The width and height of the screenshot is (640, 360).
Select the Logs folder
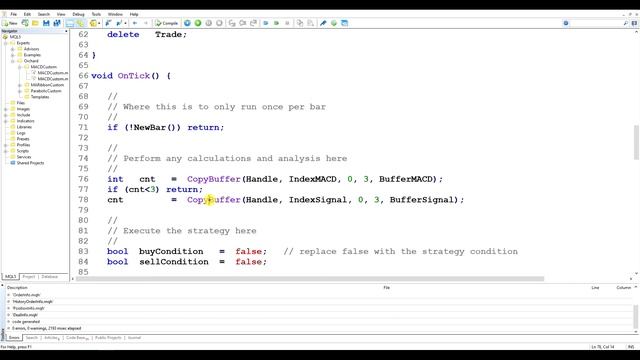(21, 133)
